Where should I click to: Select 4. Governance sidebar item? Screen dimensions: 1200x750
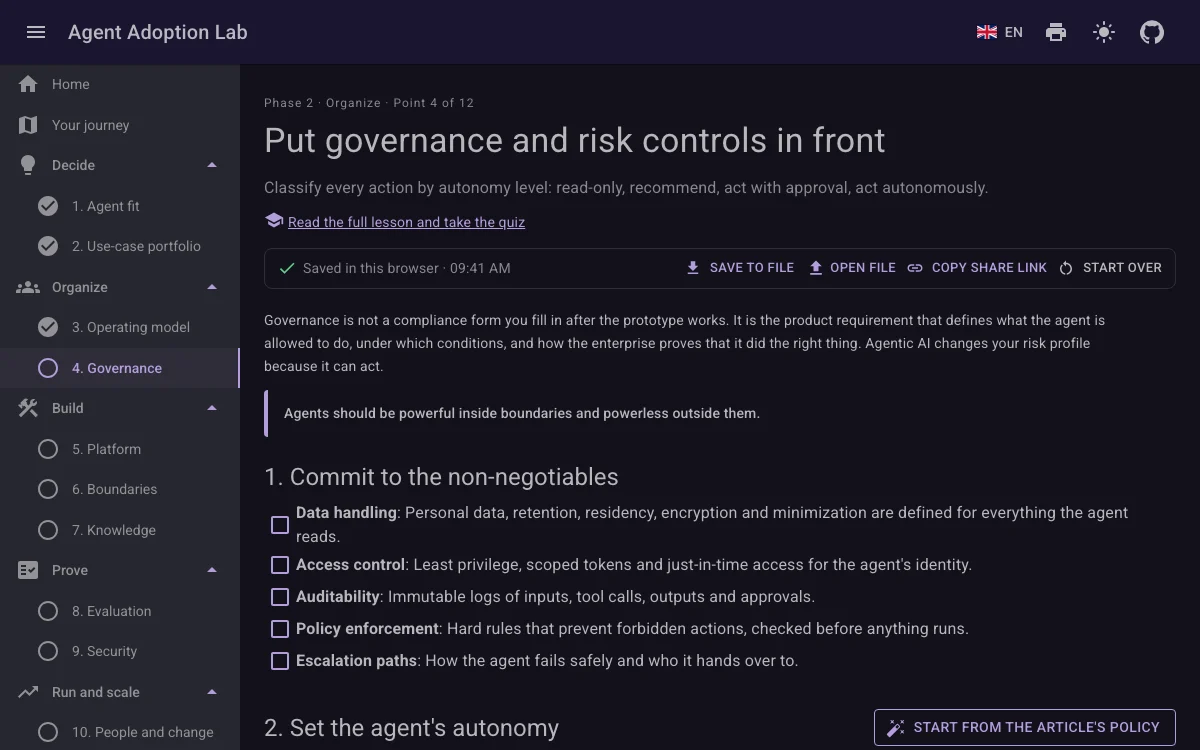pyautogui.click(x=120, y=368)
